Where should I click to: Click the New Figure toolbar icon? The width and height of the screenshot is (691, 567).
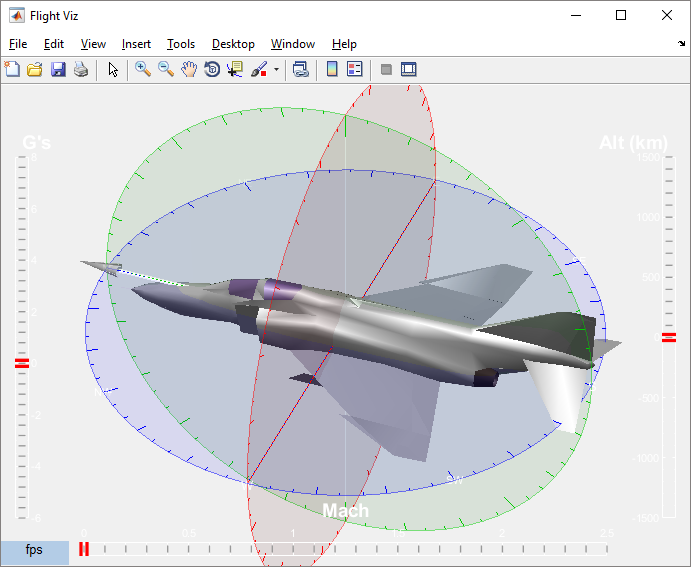click(x=12, y=69)
